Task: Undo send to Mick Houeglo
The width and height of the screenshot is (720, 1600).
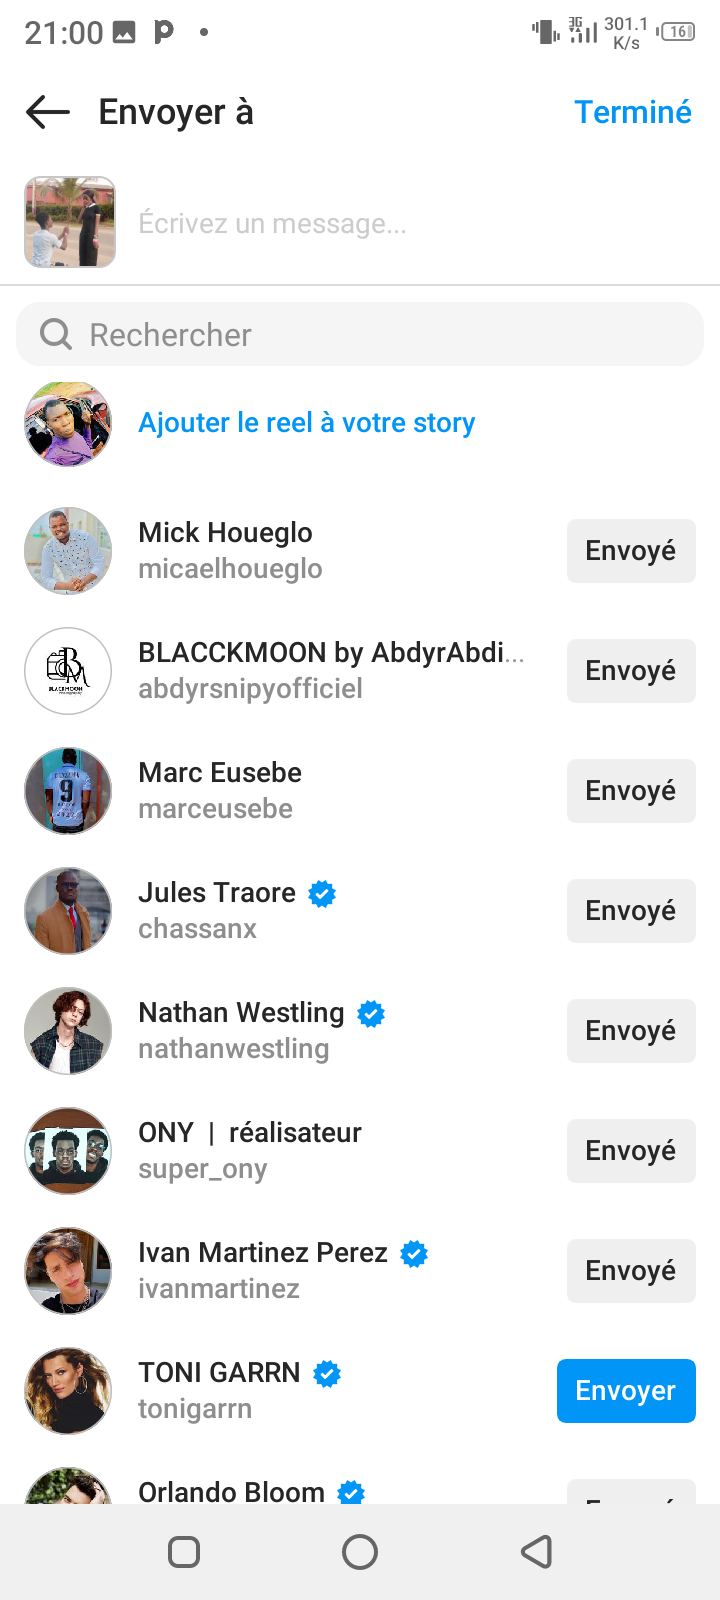Action: coord(630,551)
